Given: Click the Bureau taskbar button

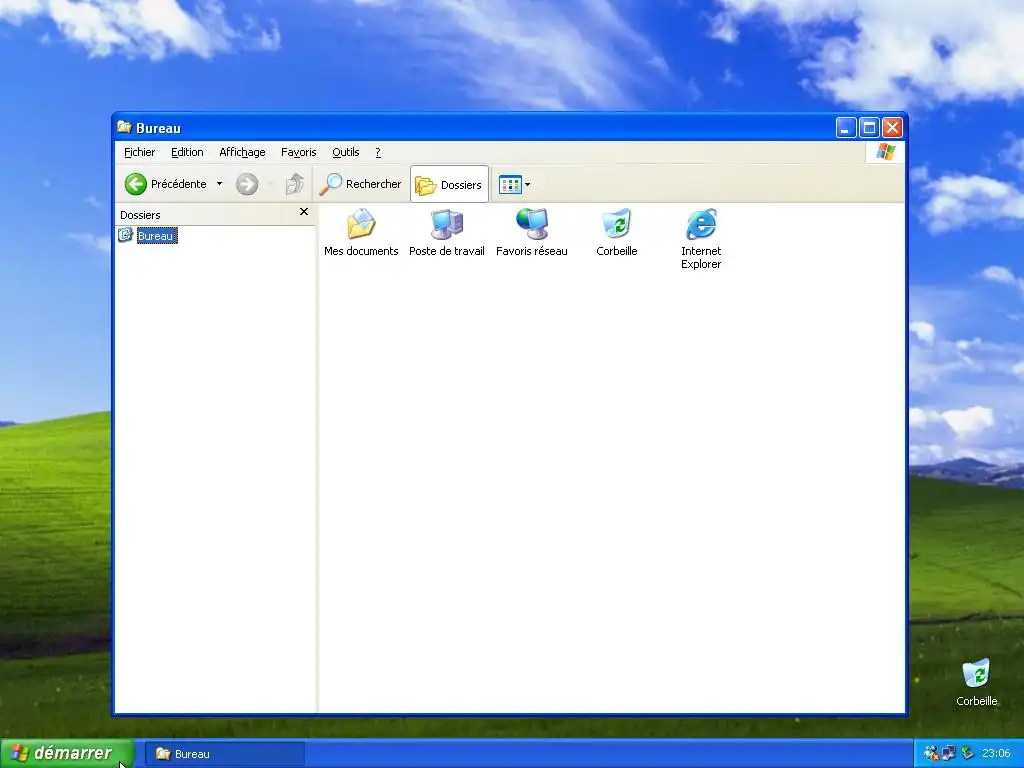Looking at the screenshot, I should click(224, 754).
